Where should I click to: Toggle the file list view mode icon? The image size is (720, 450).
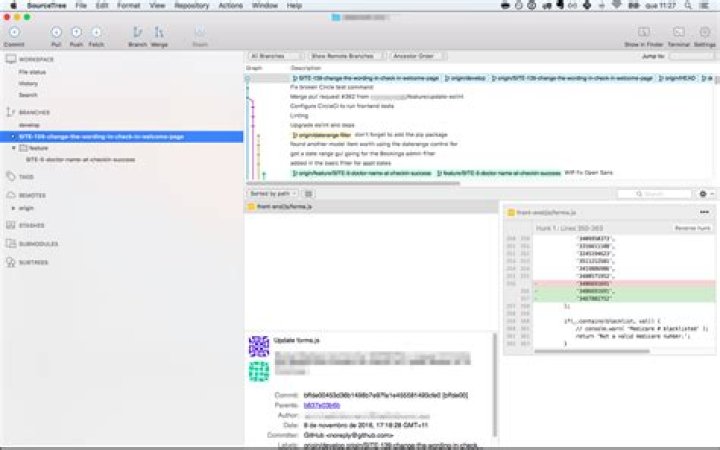(x=309, y=194)
